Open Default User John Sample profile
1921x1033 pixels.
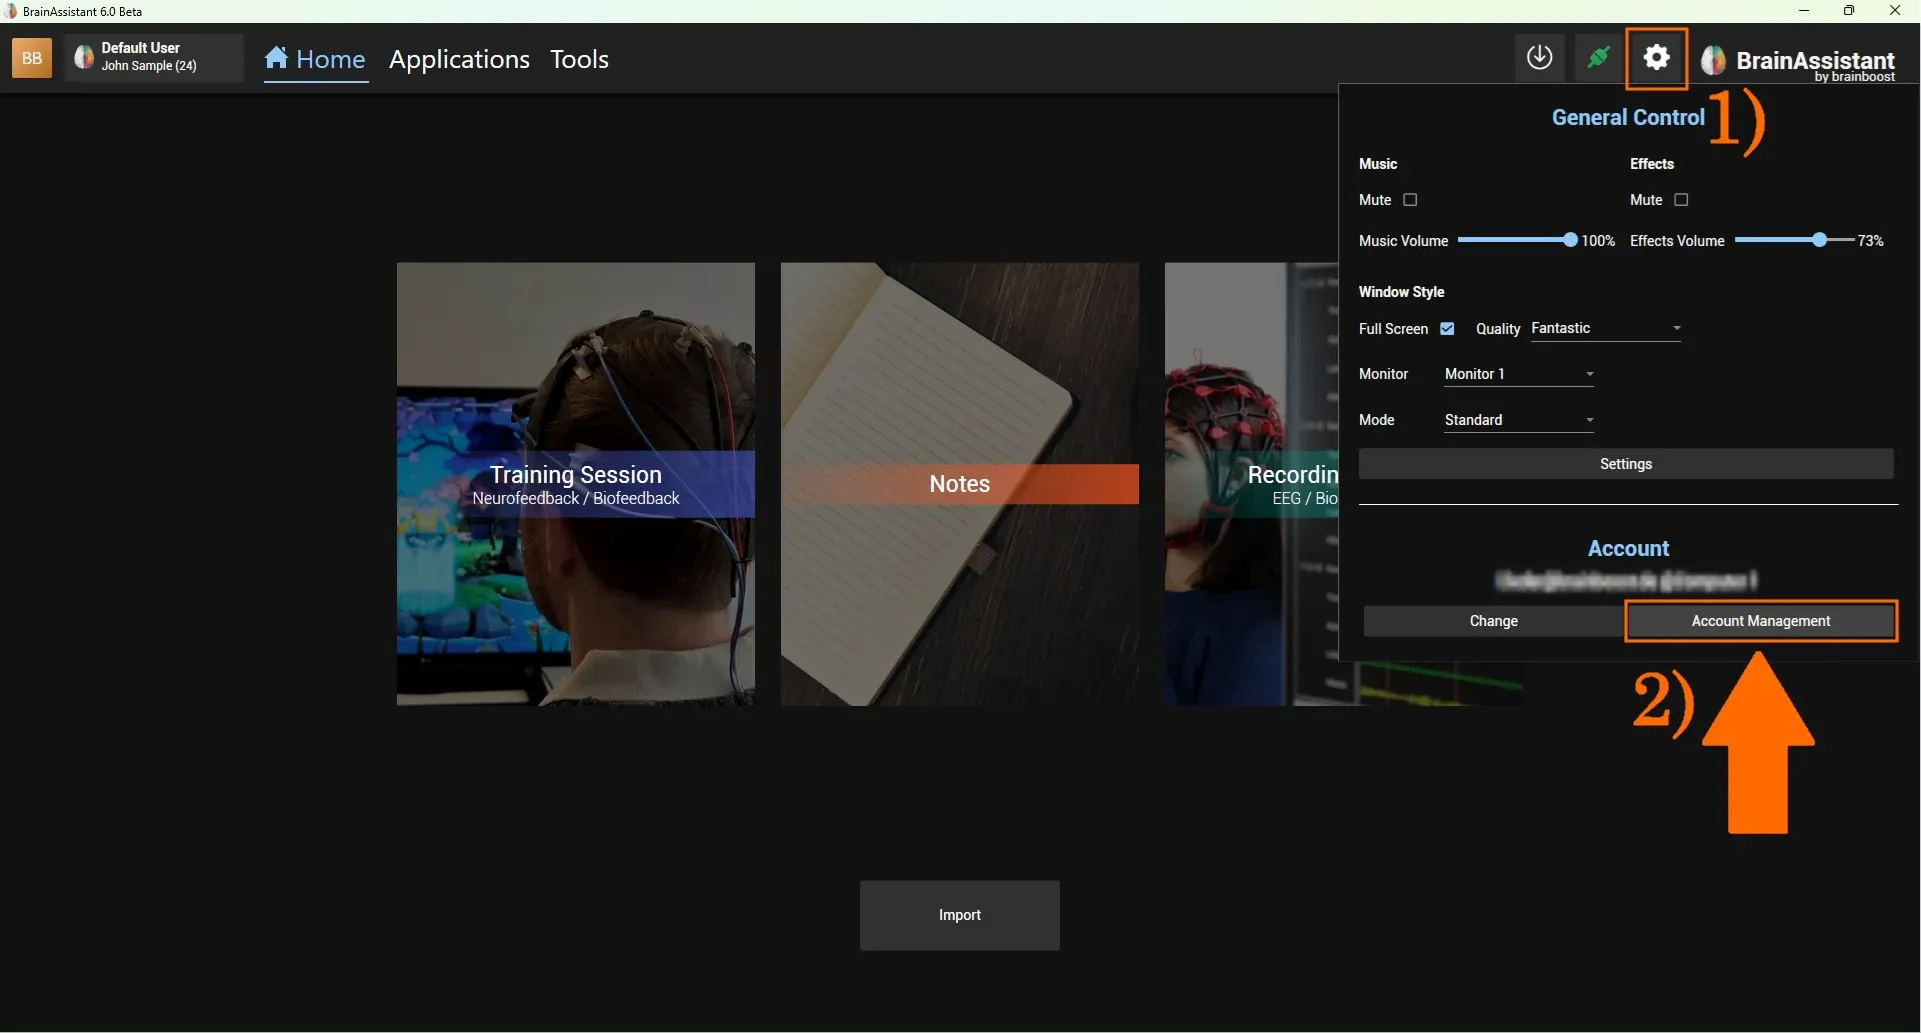click(x=154, y=57)
